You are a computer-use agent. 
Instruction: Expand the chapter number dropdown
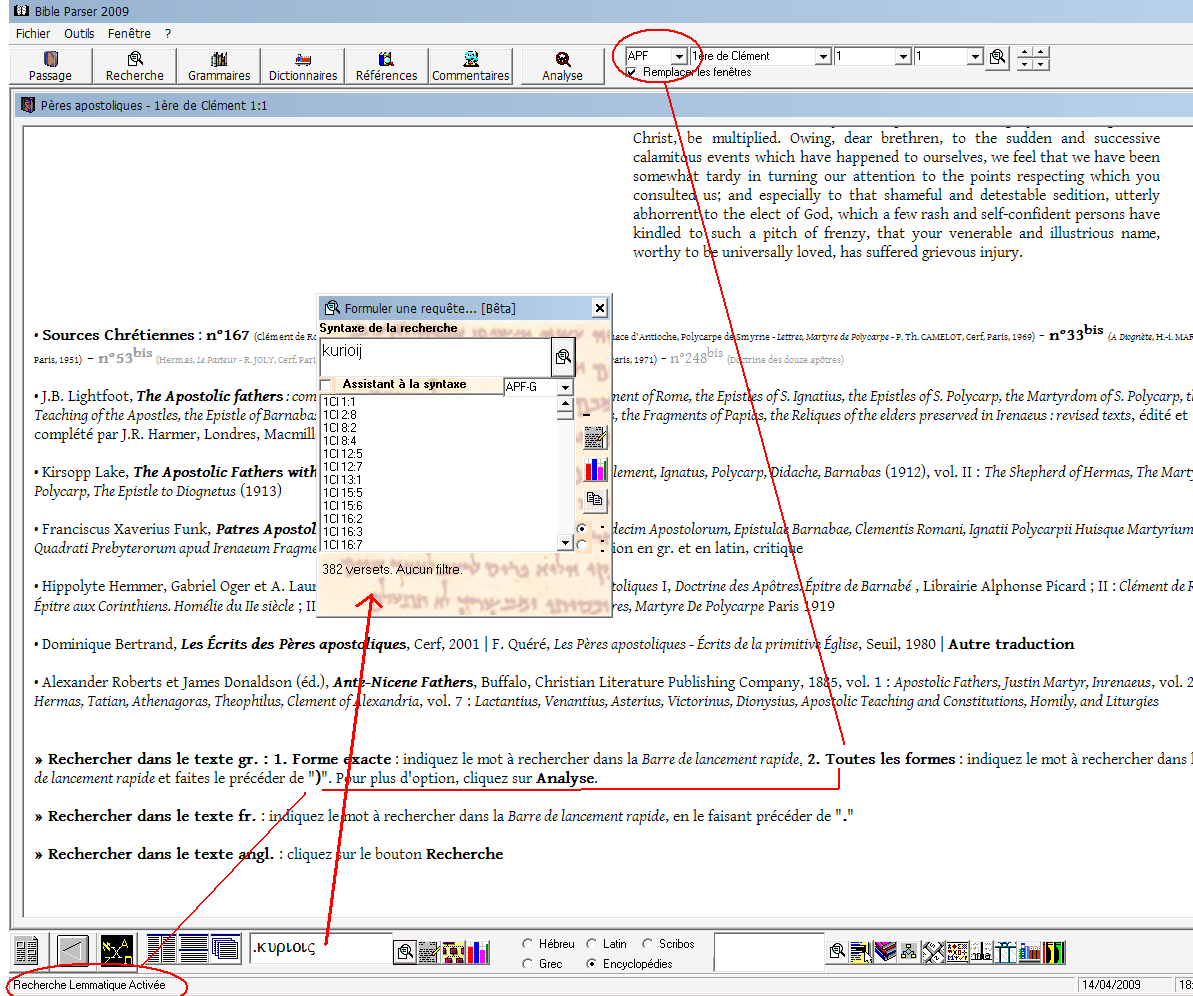tap(903, 56)
